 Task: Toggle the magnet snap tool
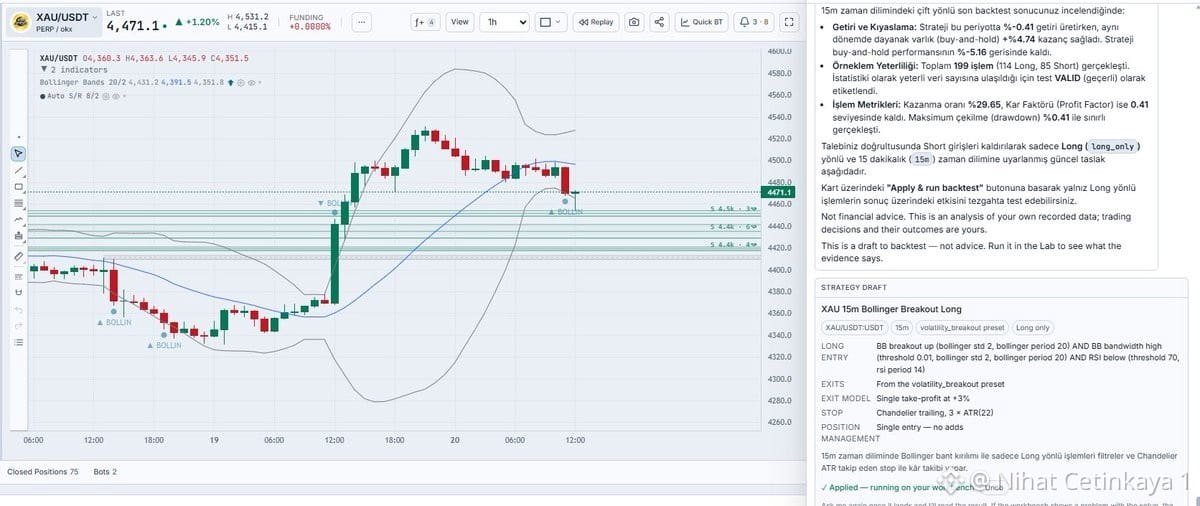point(18,291)
